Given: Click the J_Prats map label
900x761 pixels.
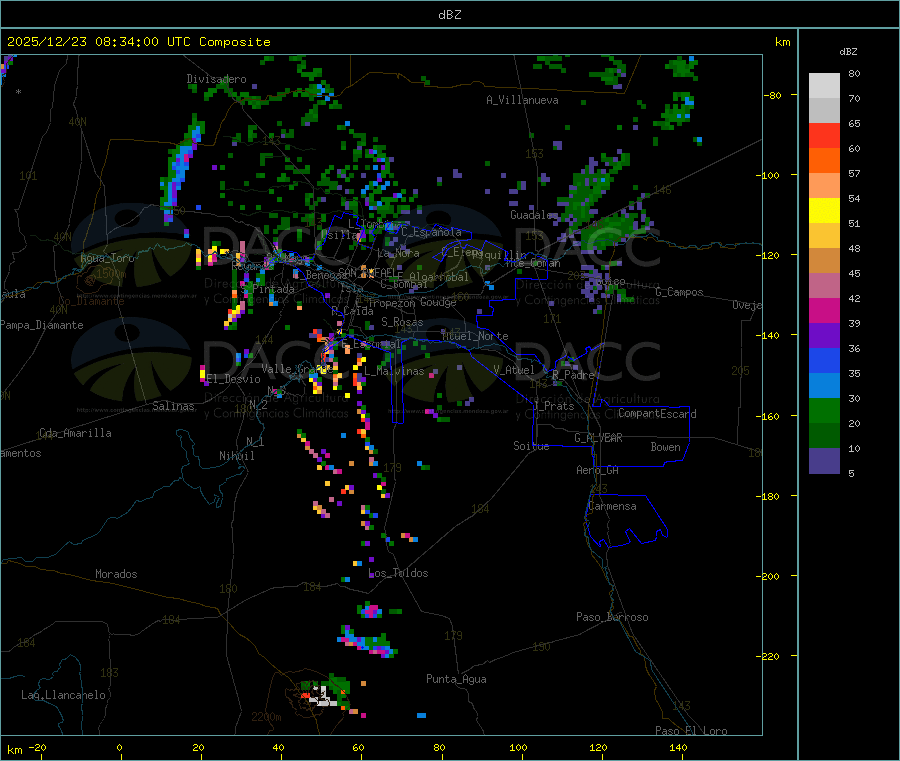Looking at the screenshot, I should pos(553,406).
